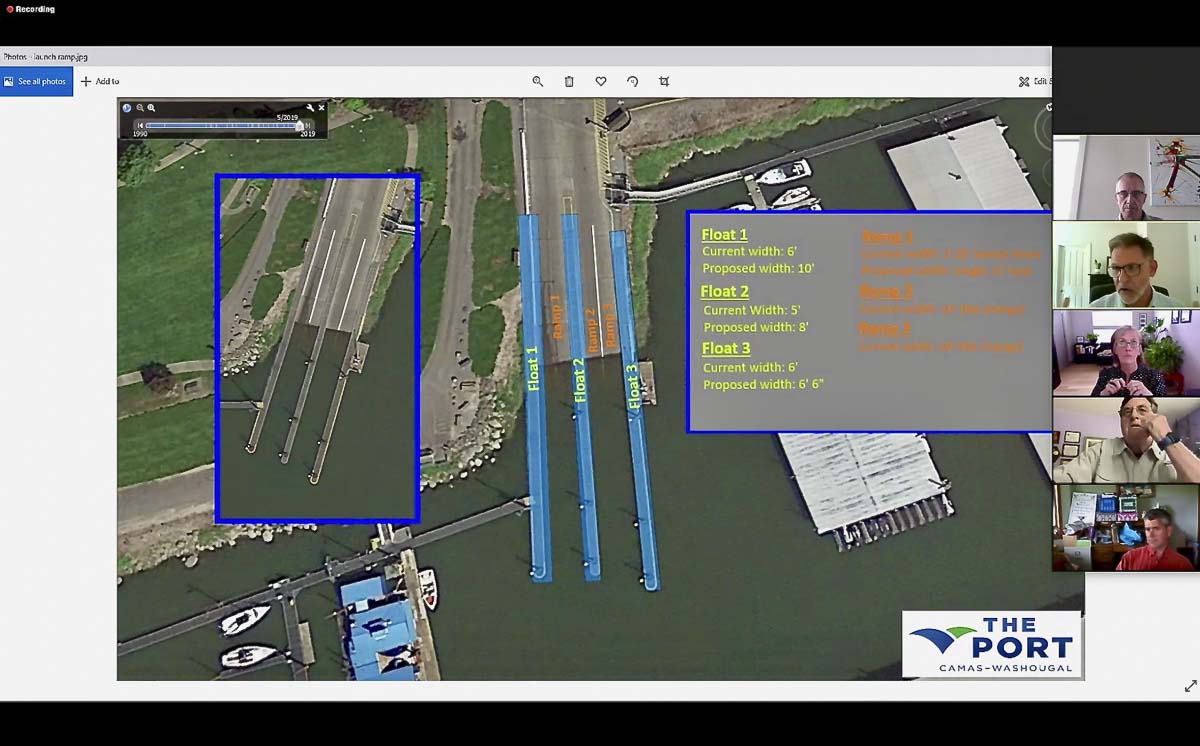
Task: Click the Recording indicator
Action: point(30,9)
